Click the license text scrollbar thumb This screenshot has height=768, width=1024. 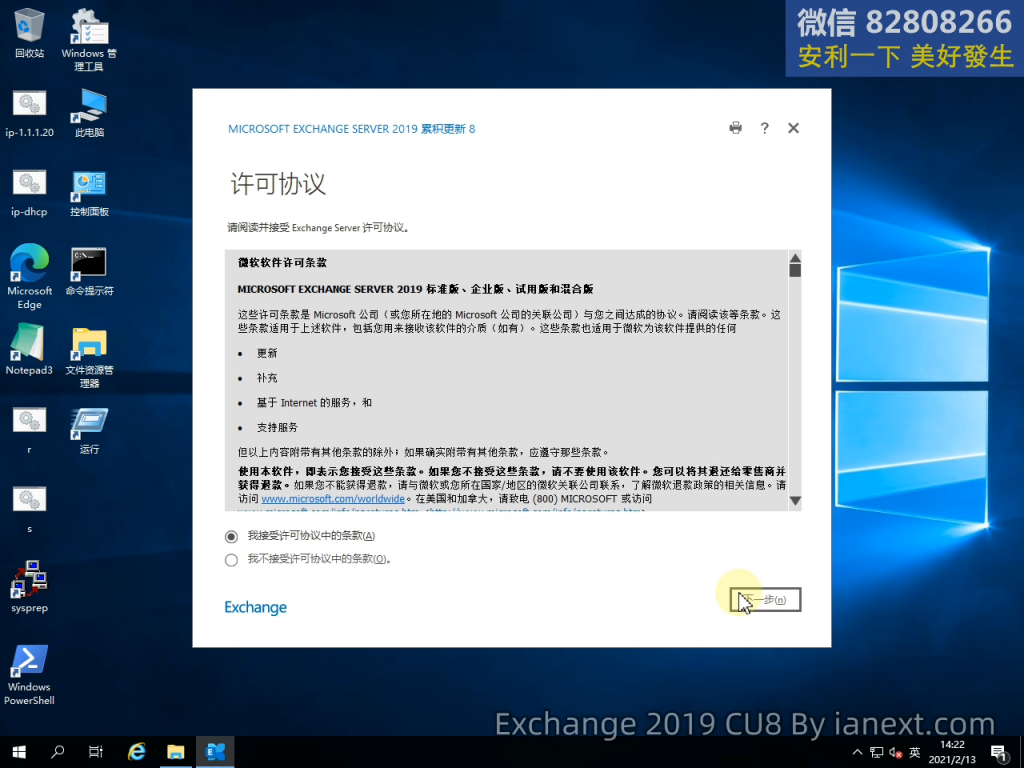(795, 270)
